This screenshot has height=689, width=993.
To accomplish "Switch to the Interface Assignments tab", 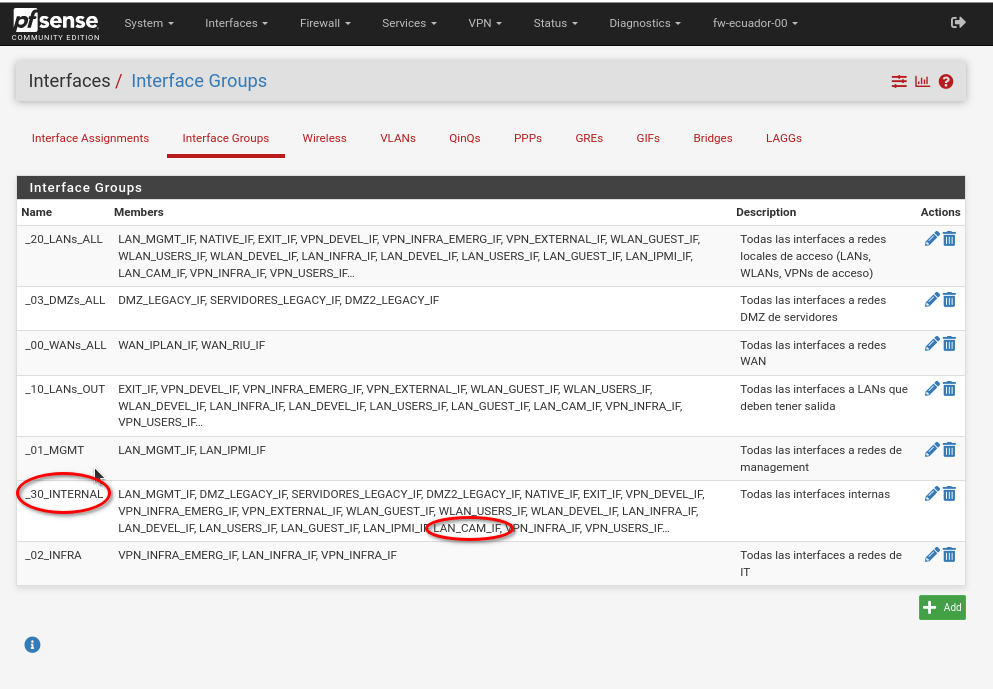I will pyautogui.click(x=91, y=138).
